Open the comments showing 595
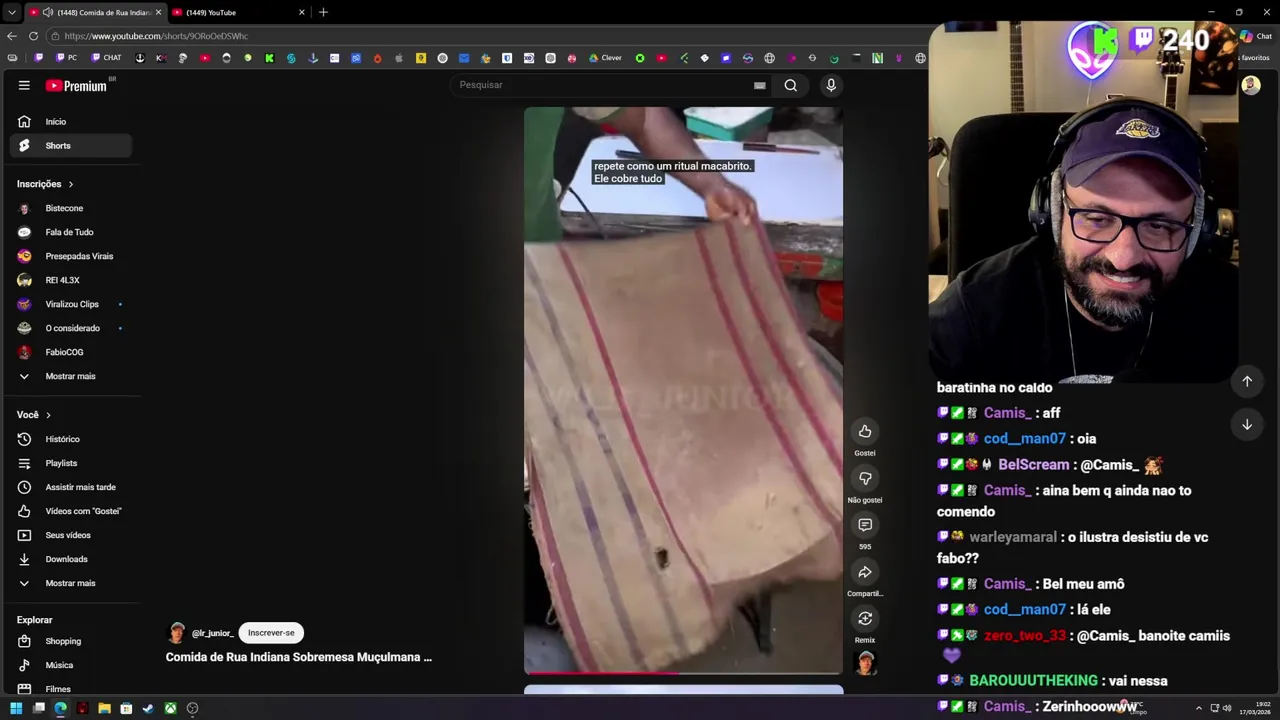Image resolution: width=1280 pixels, height=720 pixels. coord(865,525)
